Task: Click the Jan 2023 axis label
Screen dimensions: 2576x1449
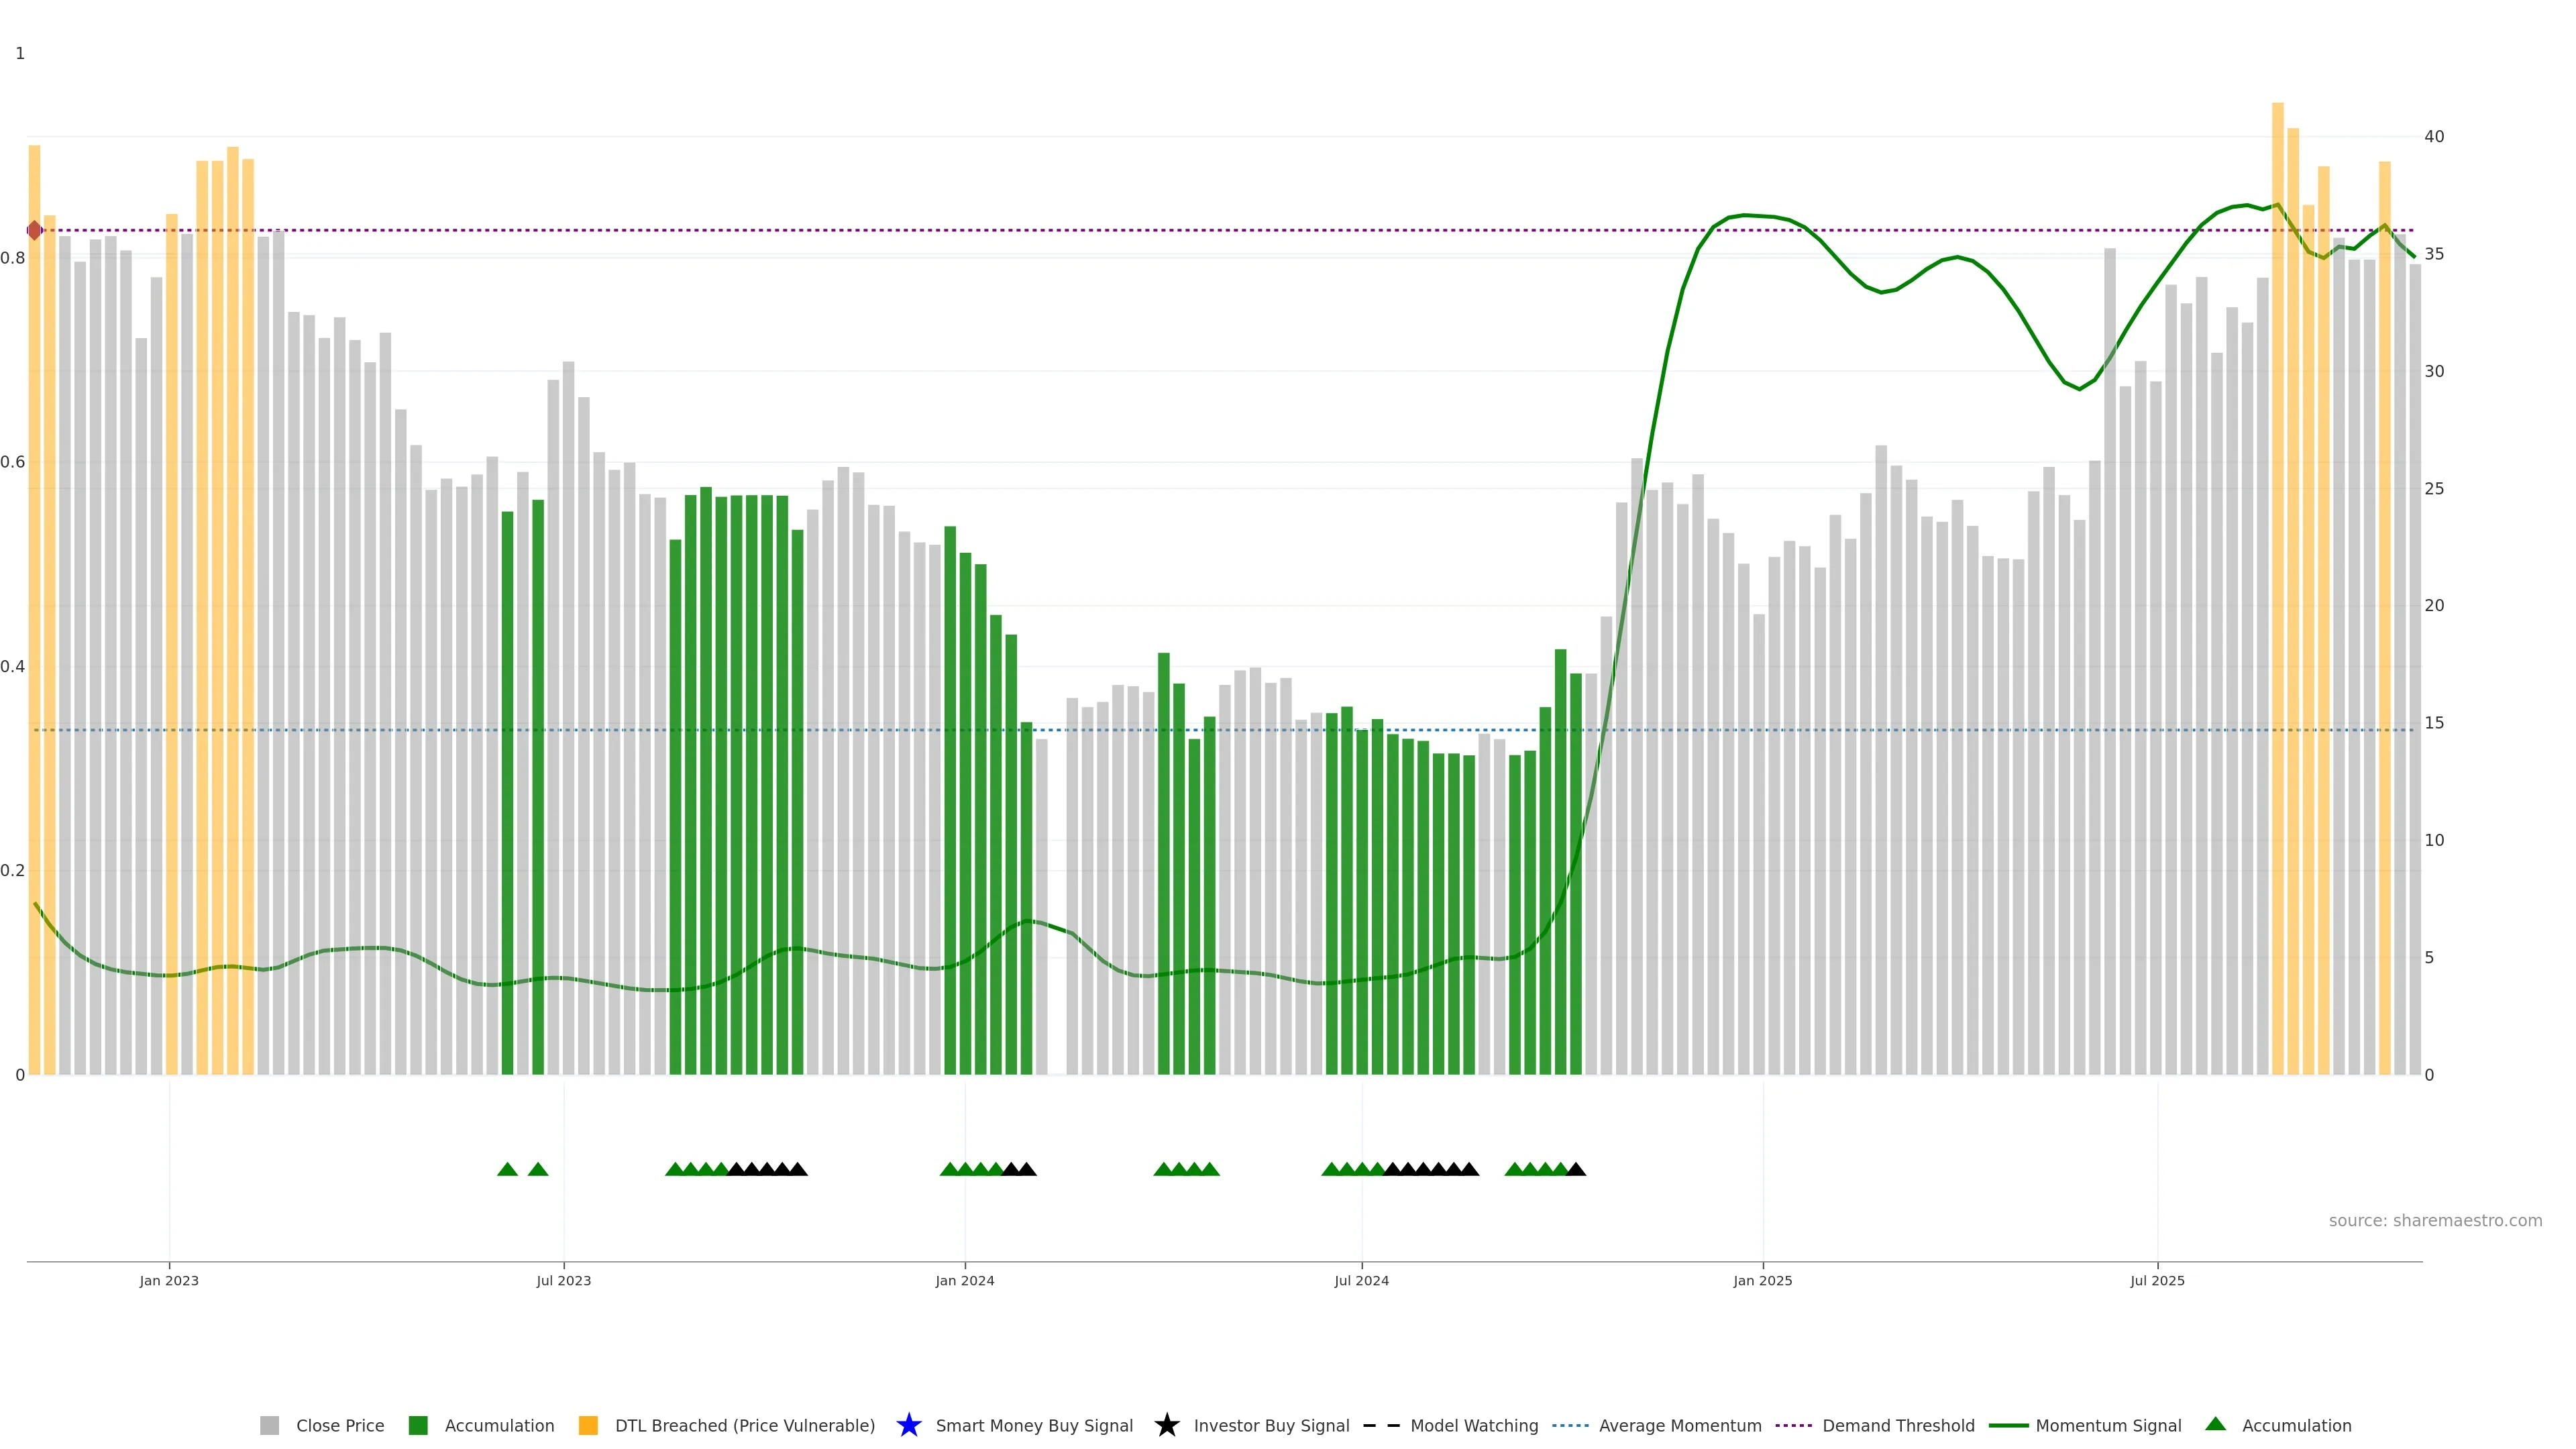Action: click(169, 1280)
